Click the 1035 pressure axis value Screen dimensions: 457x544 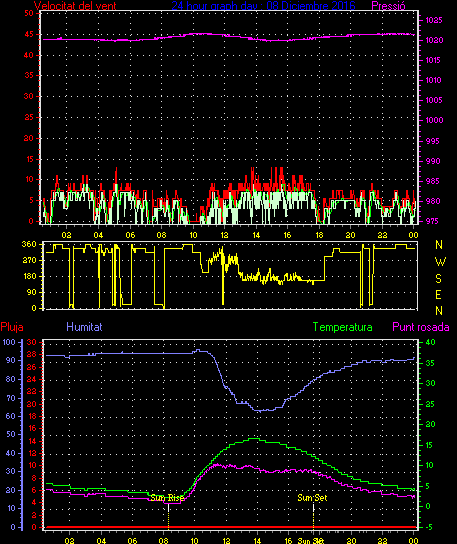tap(434, 20)
